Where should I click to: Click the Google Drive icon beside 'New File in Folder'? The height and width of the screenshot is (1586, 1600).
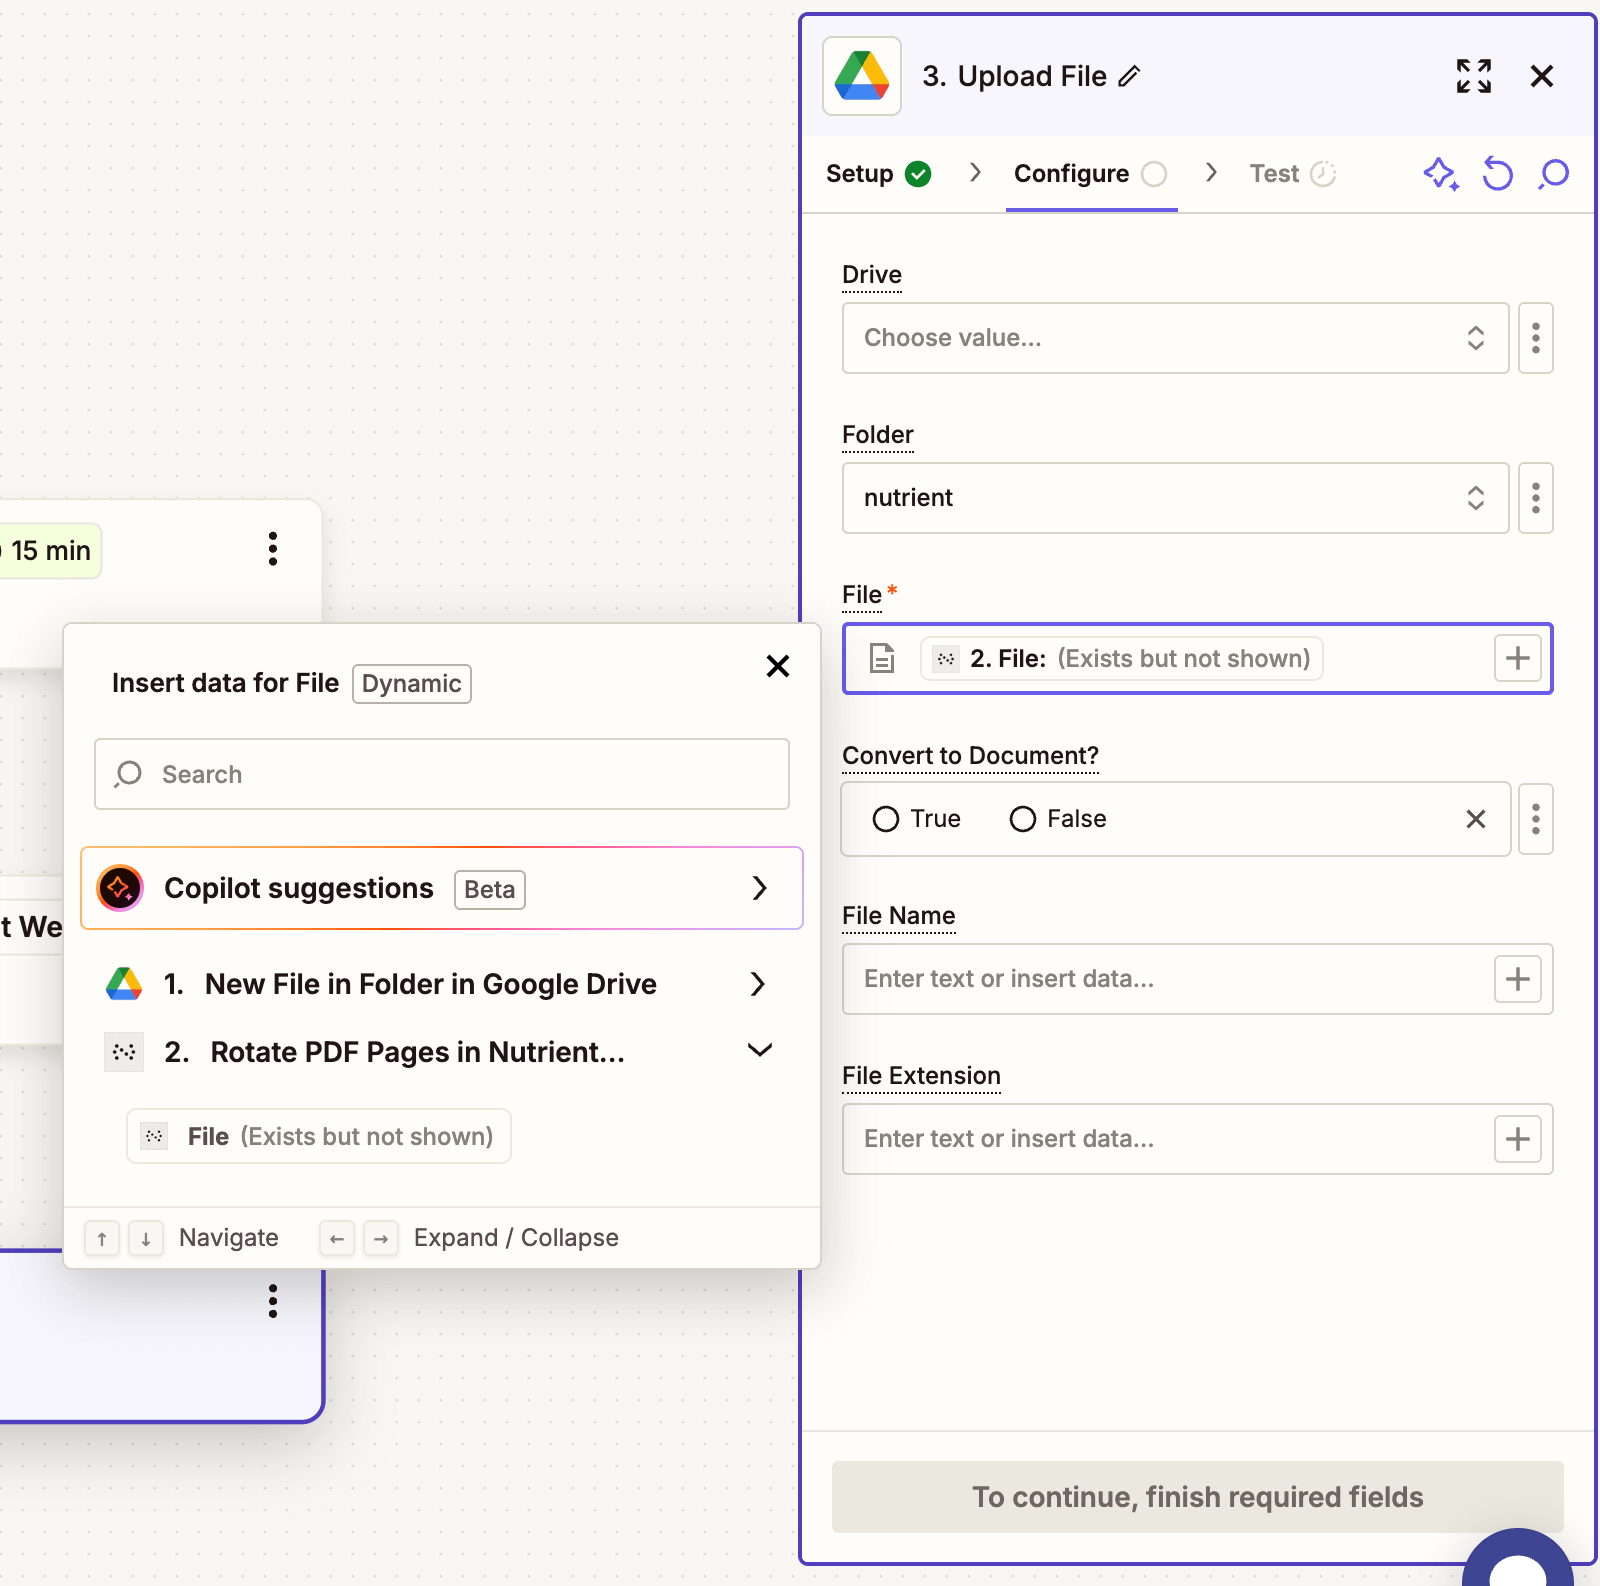coord(122,983)
